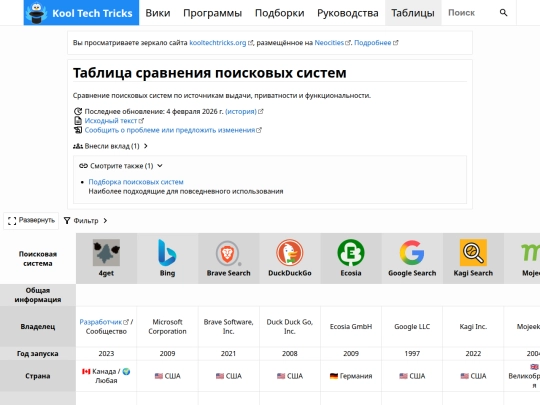540x405 pixels.
Task: Select the 4get search engine logo
Action: [106, 252]
